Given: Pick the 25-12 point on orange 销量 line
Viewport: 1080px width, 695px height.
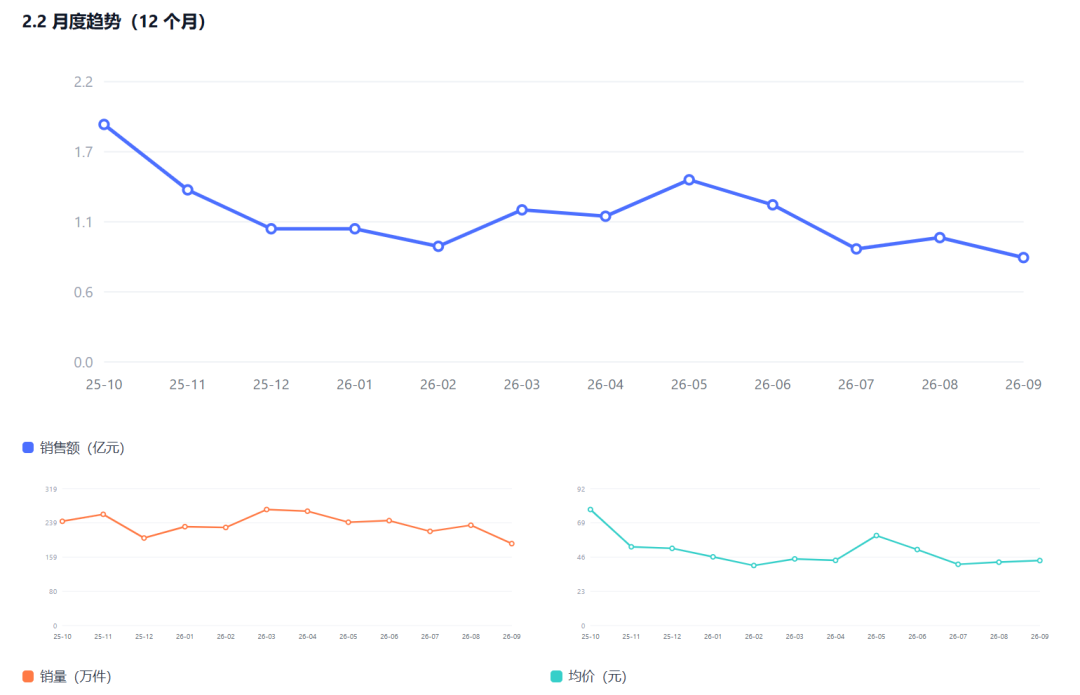Looking at the screenshot, I should pos(144,538).
